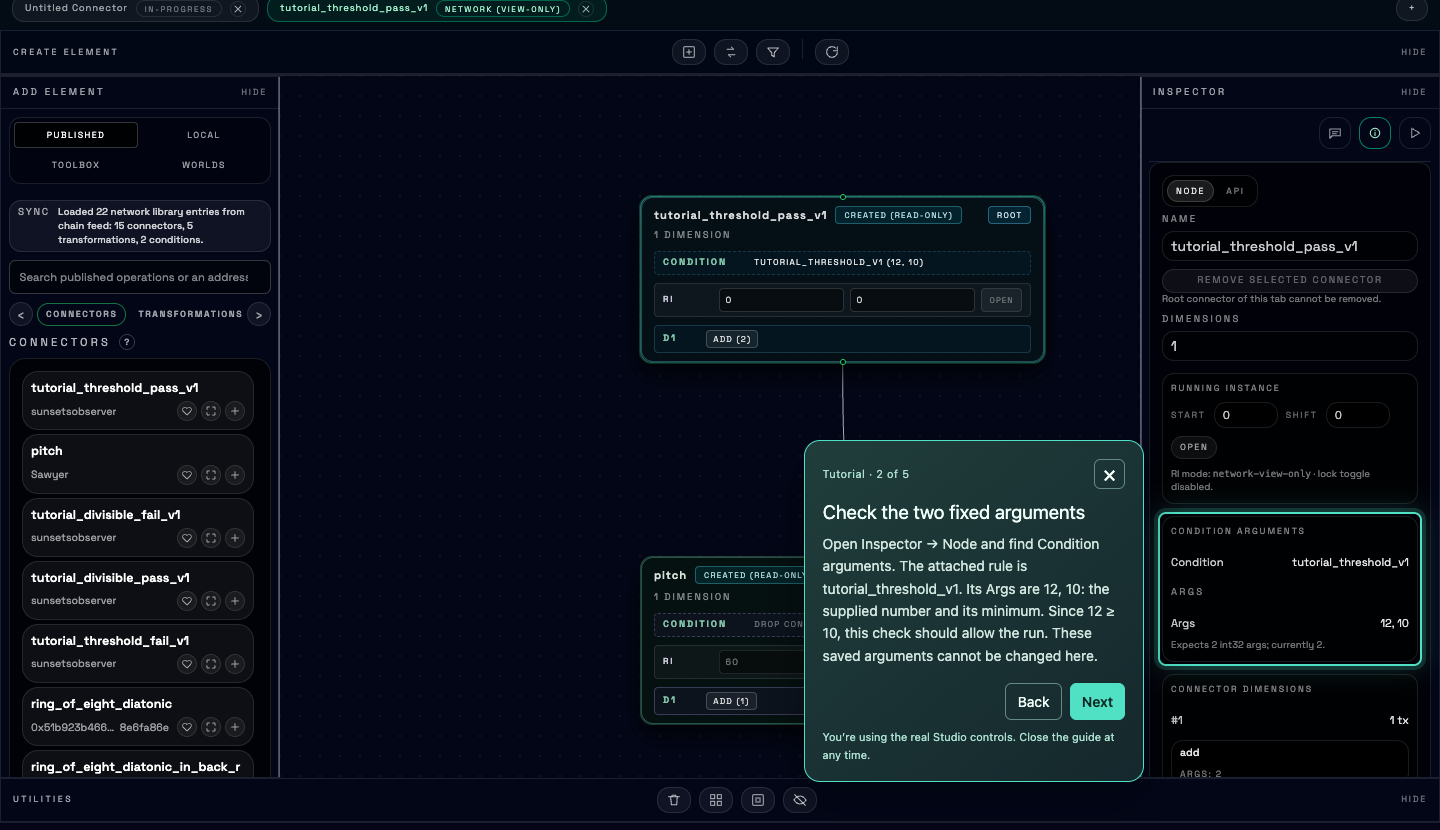This screenshot has height=830, width=1440.
Task: Add tutorial_divisible_pass_v1 using its plus icon
Action: coord(235,601)
